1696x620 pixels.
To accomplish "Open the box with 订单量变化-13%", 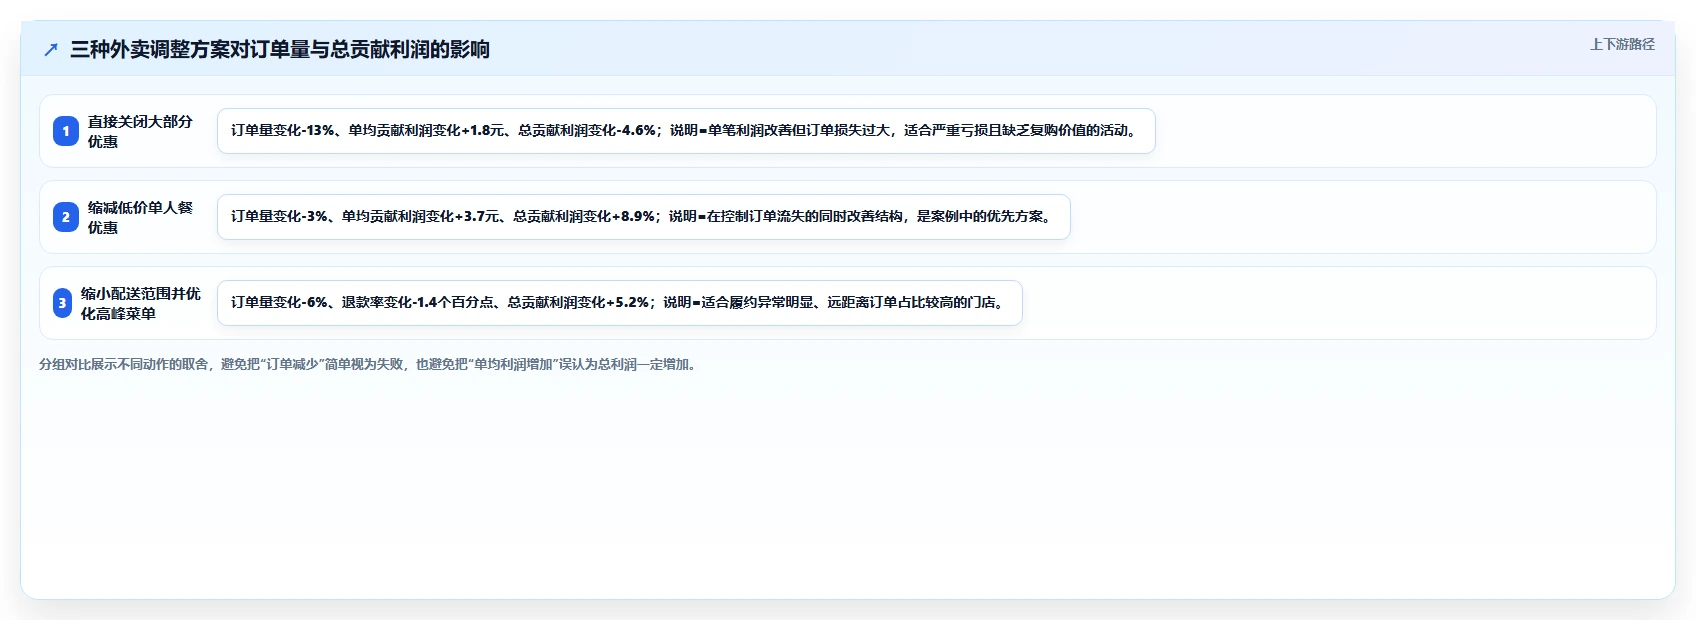I will (x=686, y=131).
